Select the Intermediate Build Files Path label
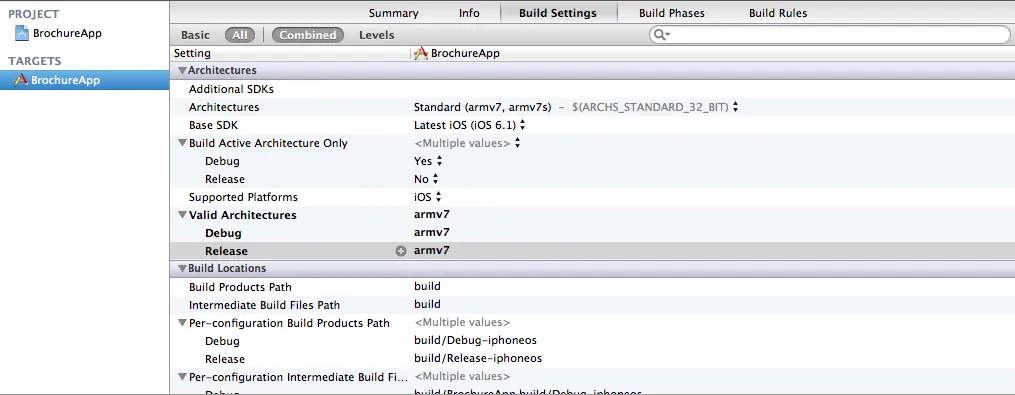The width and height of the screenshot is (1015, 395). pyautogui.click(x=264, y=305)
